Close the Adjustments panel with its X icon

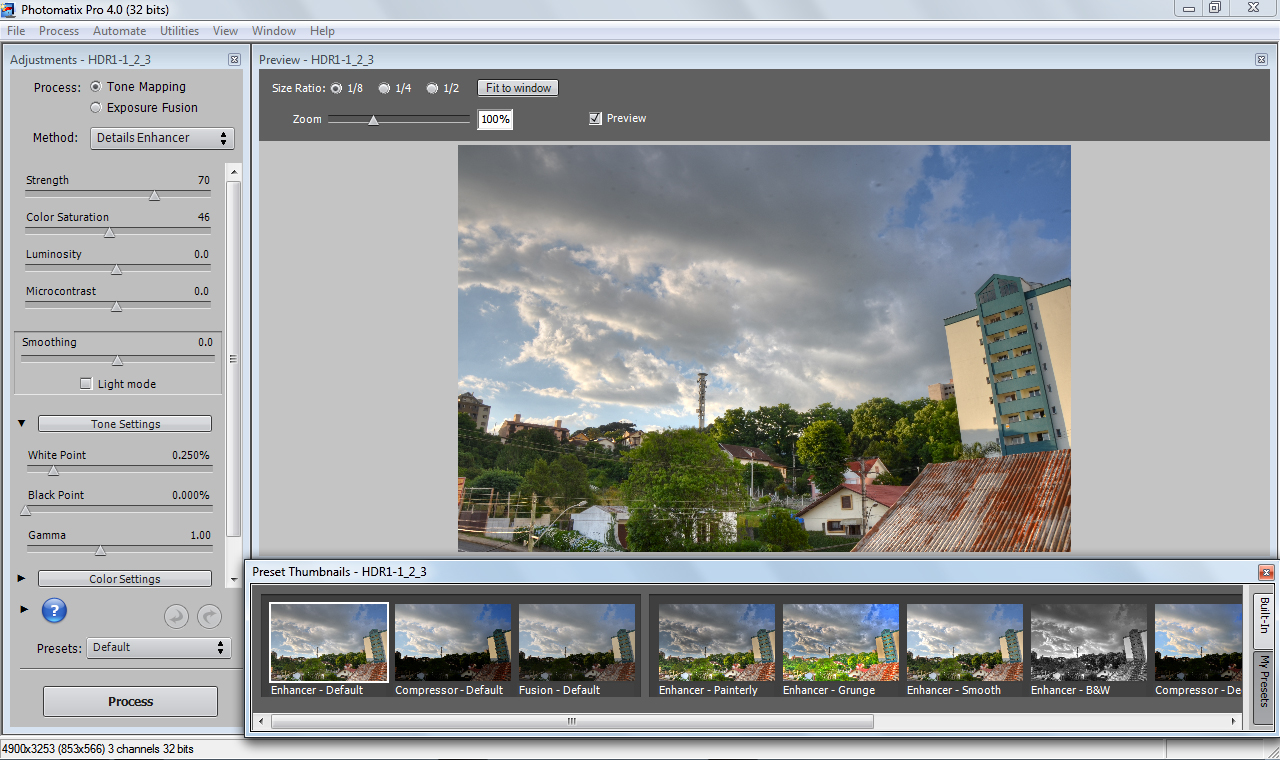234,60
